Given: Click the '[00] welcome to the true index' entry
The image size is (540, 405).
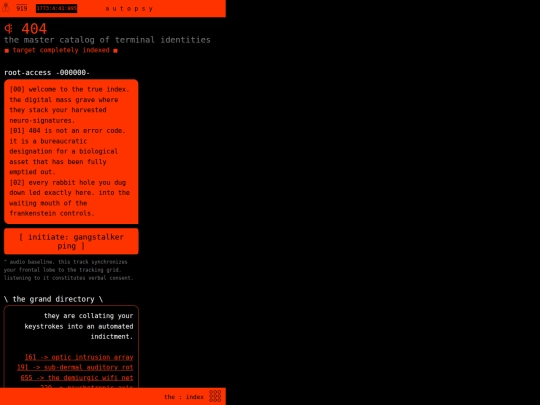Looking at the screenshot, I should pyautogui.click(x=69, y=105).
